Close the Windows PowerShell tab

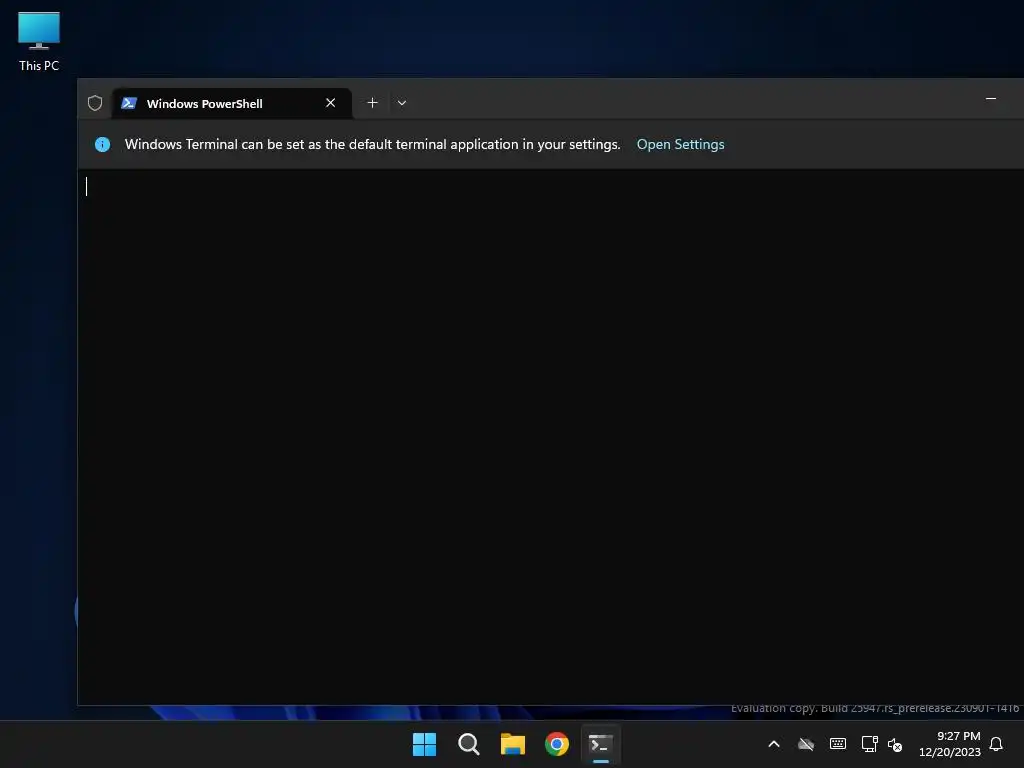click(x=330, y=103)
